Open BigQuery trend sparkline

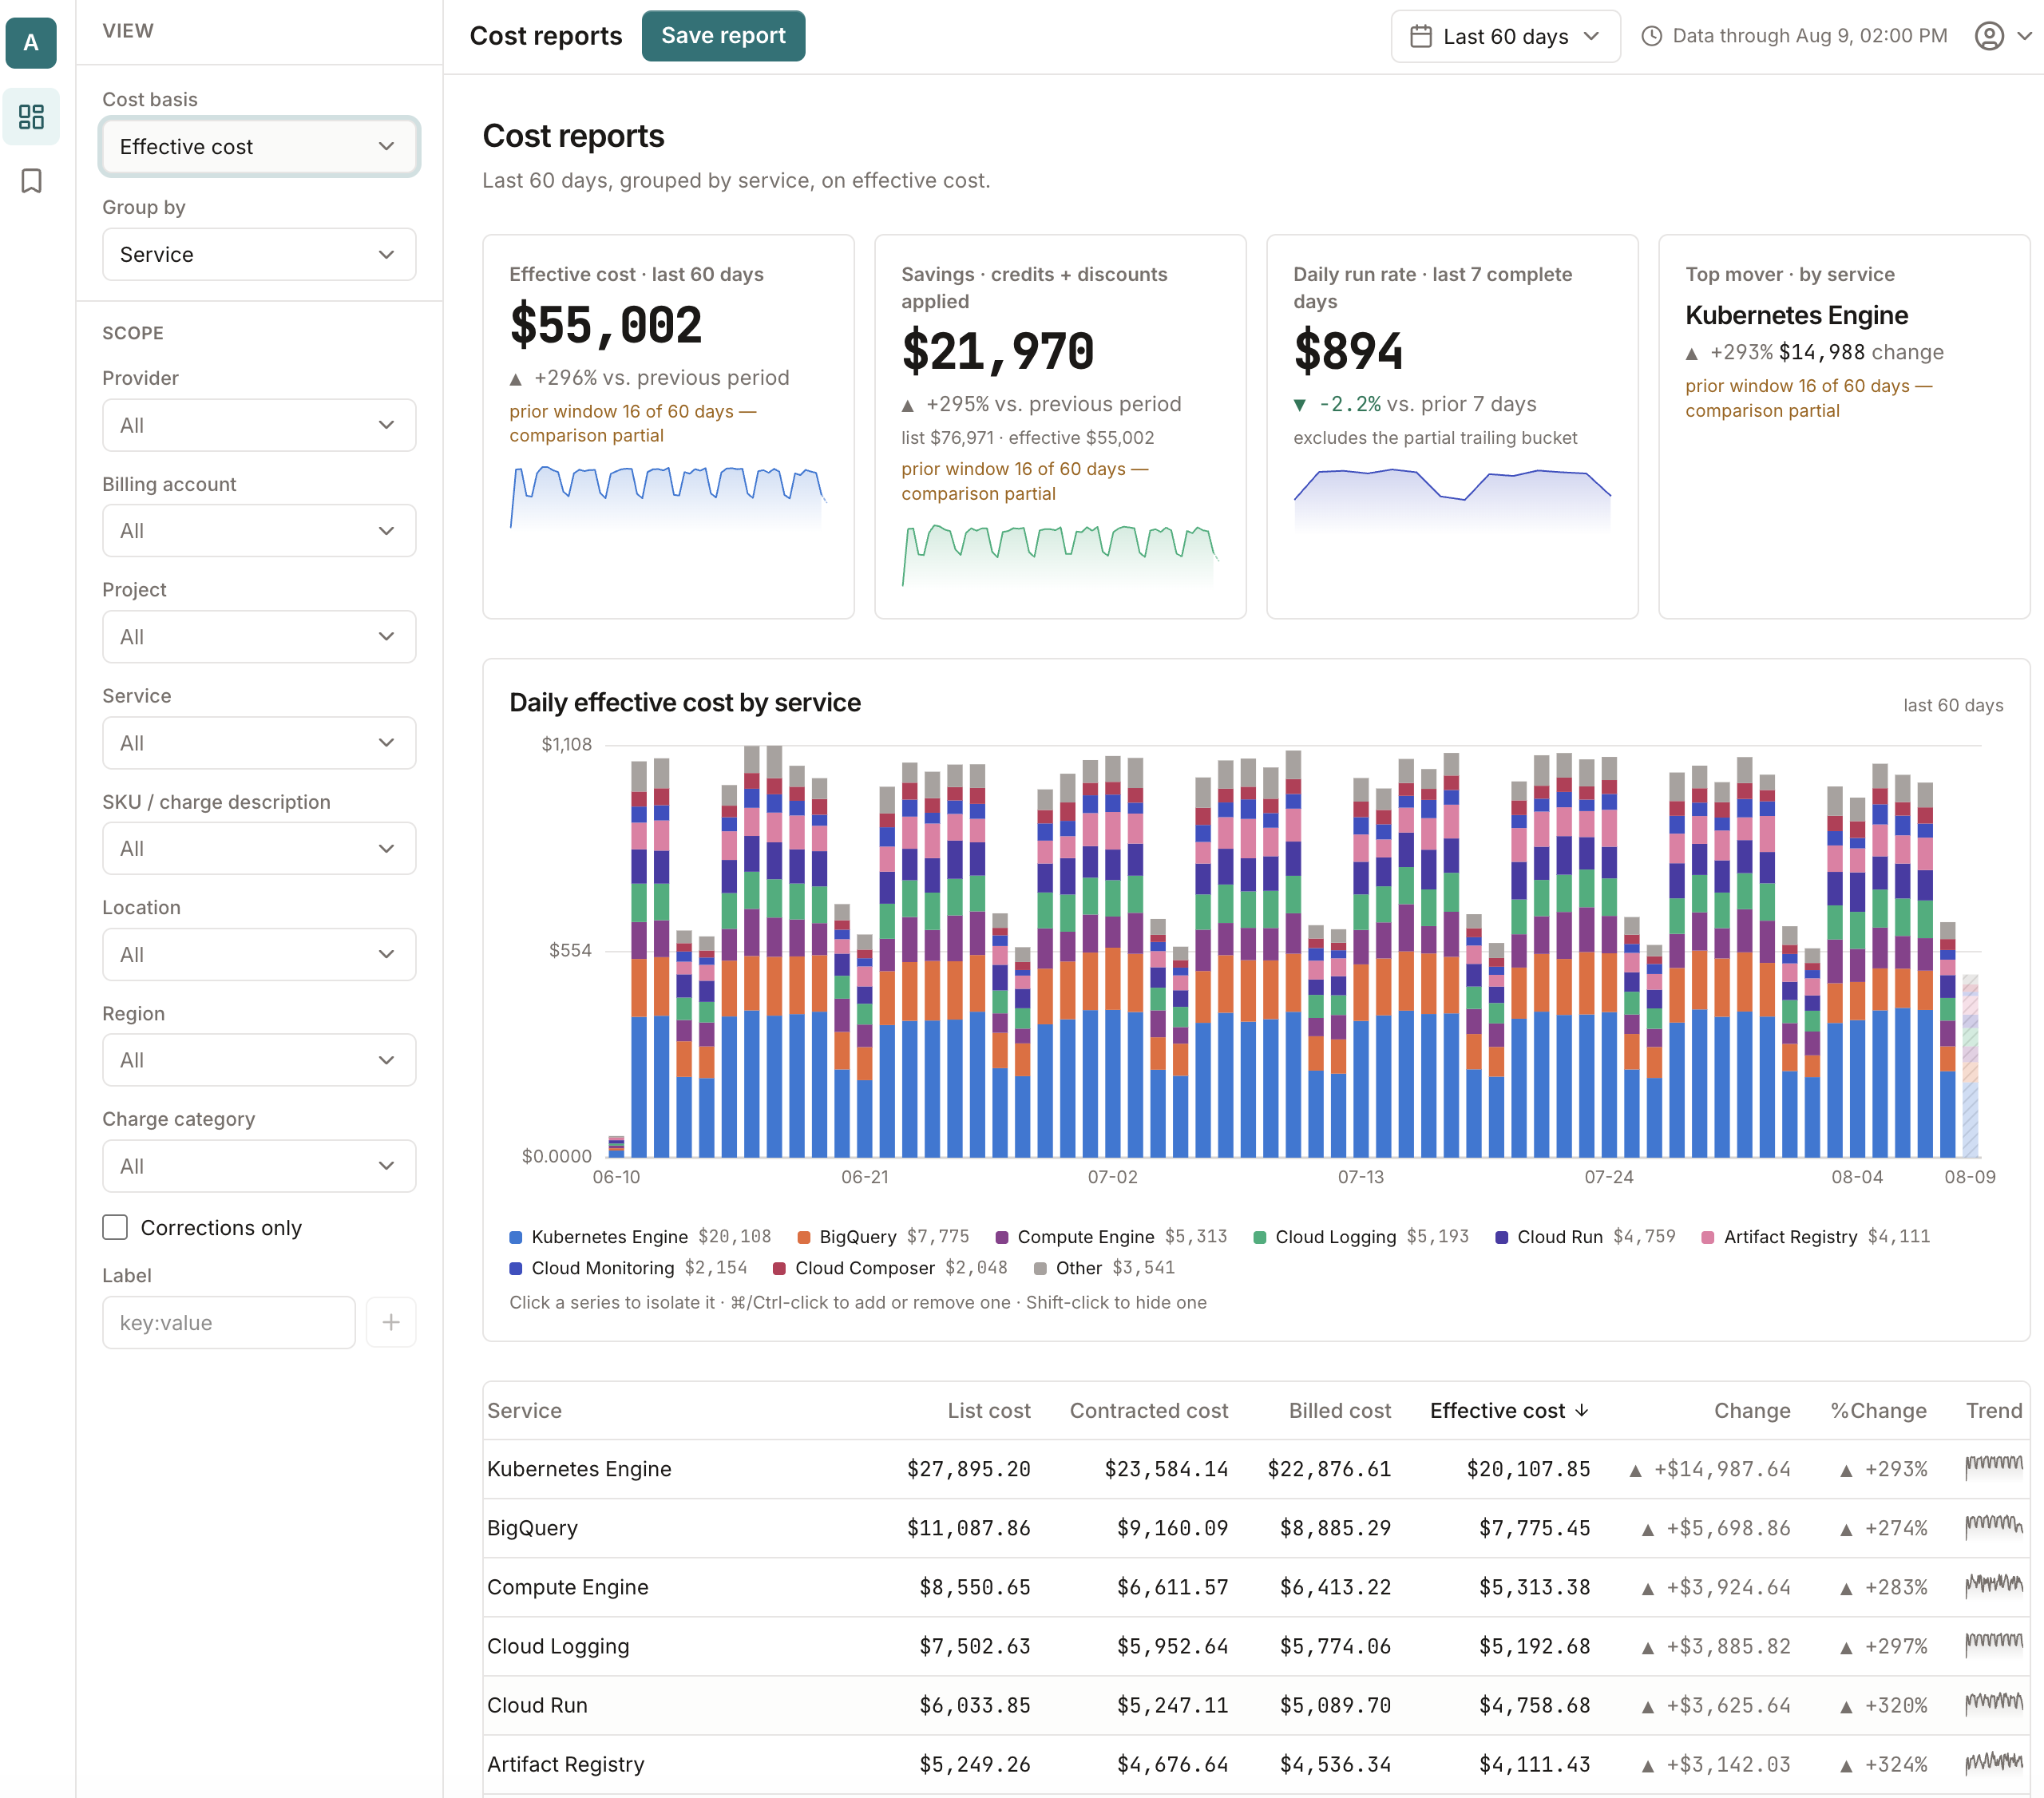(x=1993, y=1527)
